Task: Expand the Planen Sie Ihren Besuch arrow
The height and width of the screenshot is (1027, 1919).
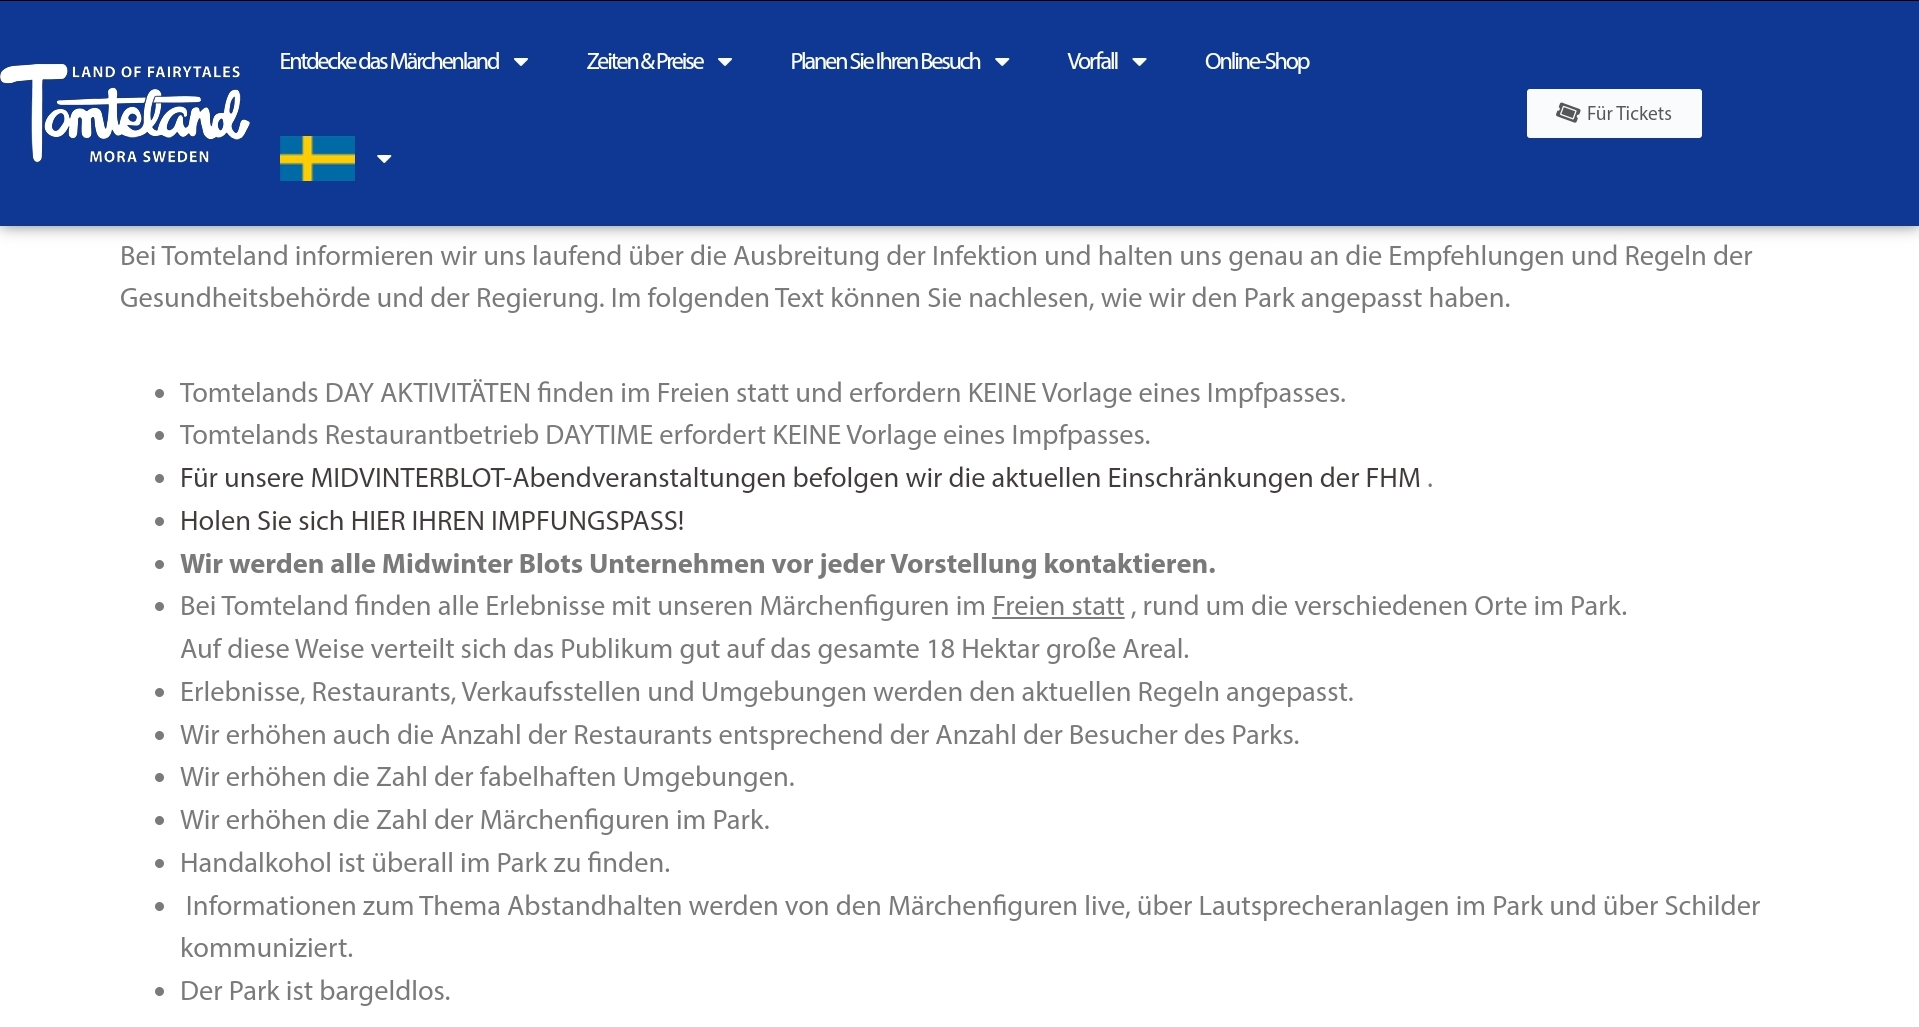Action: tap(1002, 62)
